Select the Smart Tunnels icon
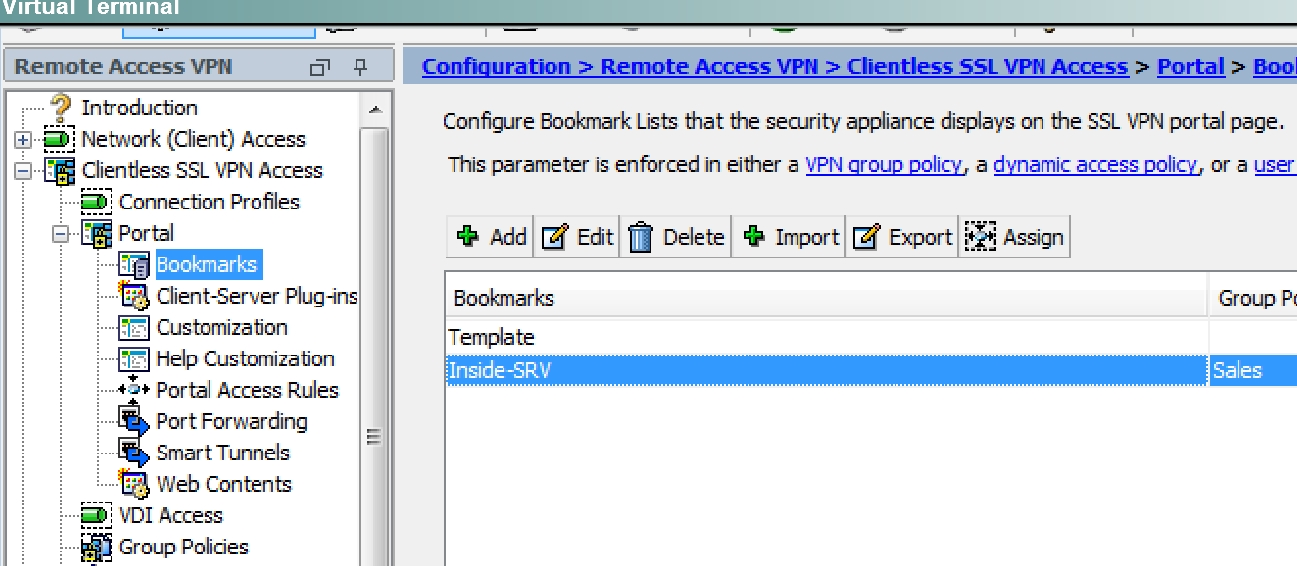The height and width of the screenshot is (566, 1297). point(134,452)
